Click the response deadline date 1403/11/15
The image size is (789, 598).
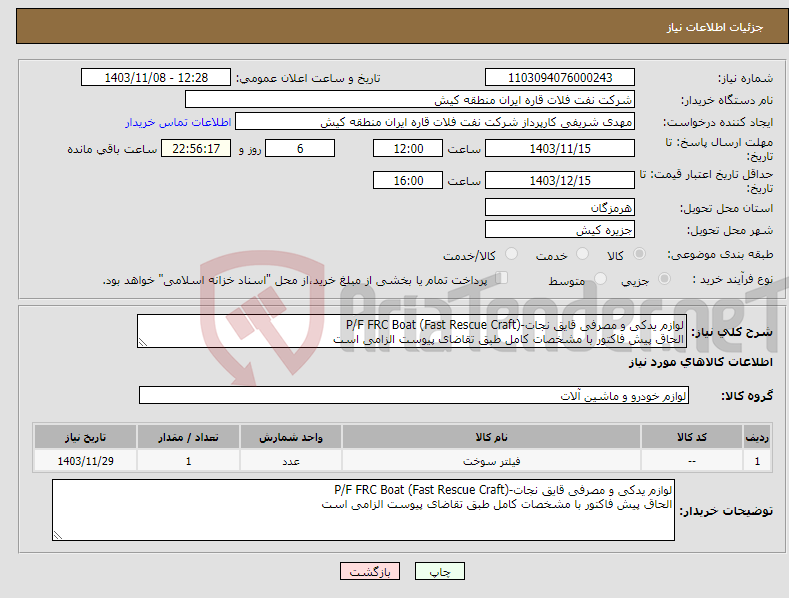click(x=560, y=148)
